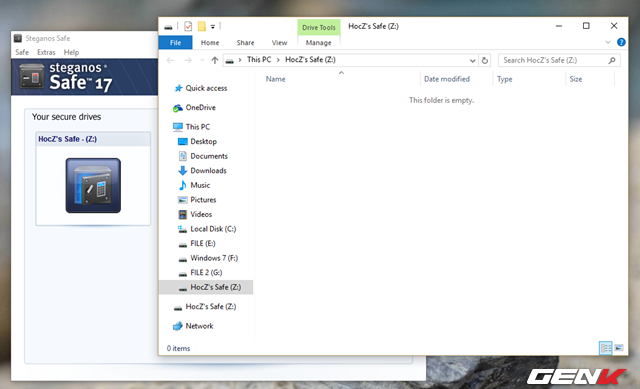Open the Manage ribbon tab

tap(318, 42)
